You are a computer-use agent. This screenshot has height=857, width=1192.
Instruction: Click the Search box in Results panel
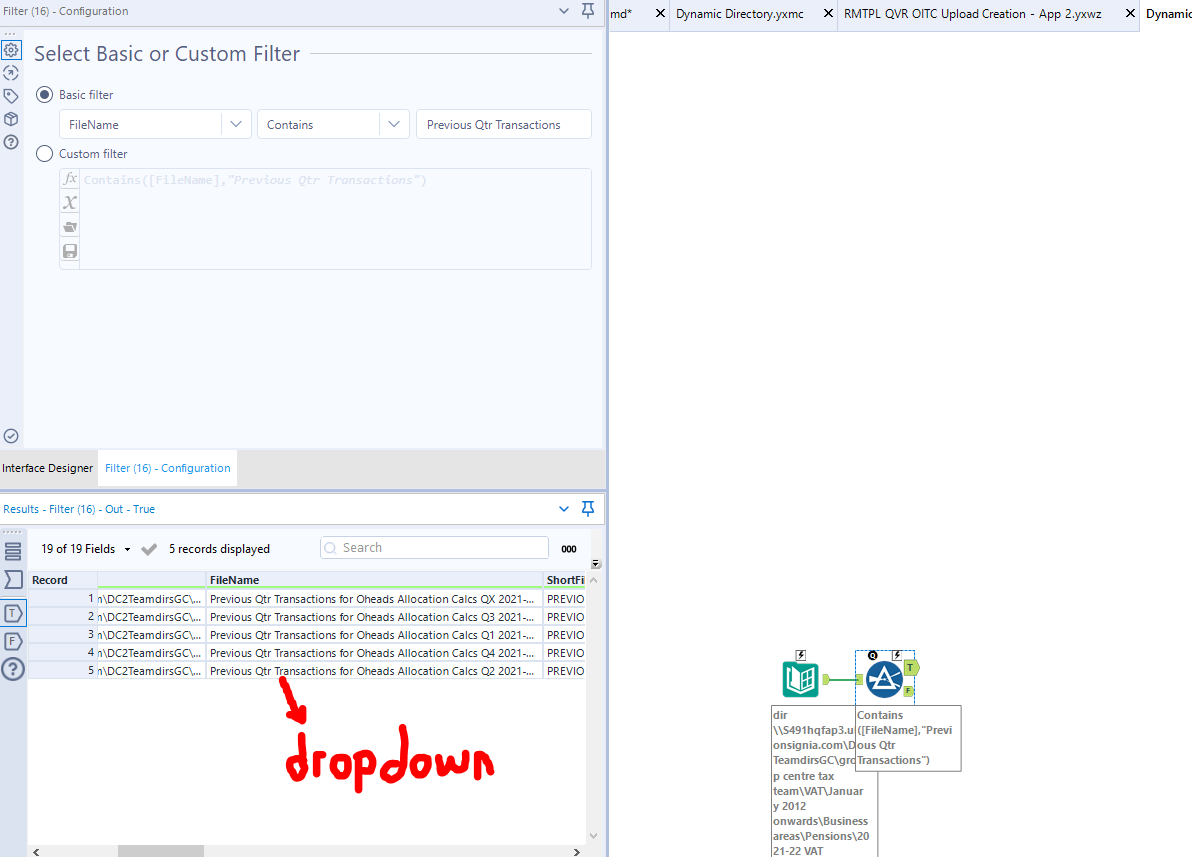coord(433,547)
